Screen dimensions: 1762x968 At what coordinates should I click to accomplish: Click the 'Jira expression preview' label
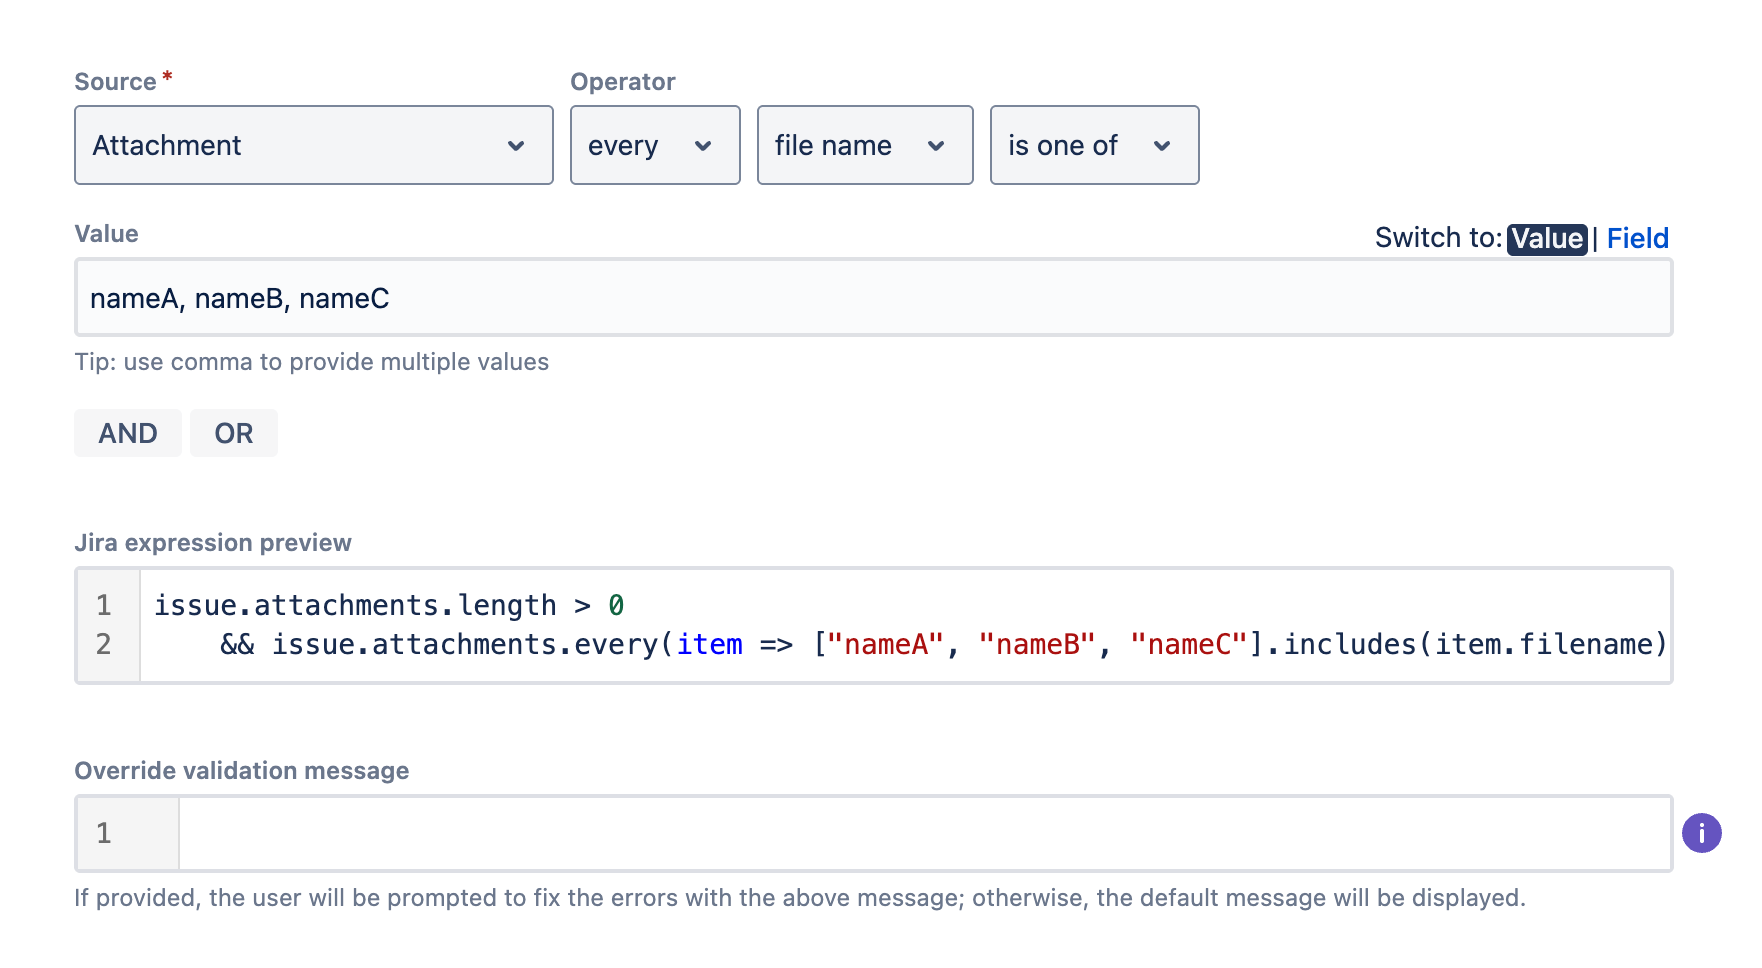(213, 542)
